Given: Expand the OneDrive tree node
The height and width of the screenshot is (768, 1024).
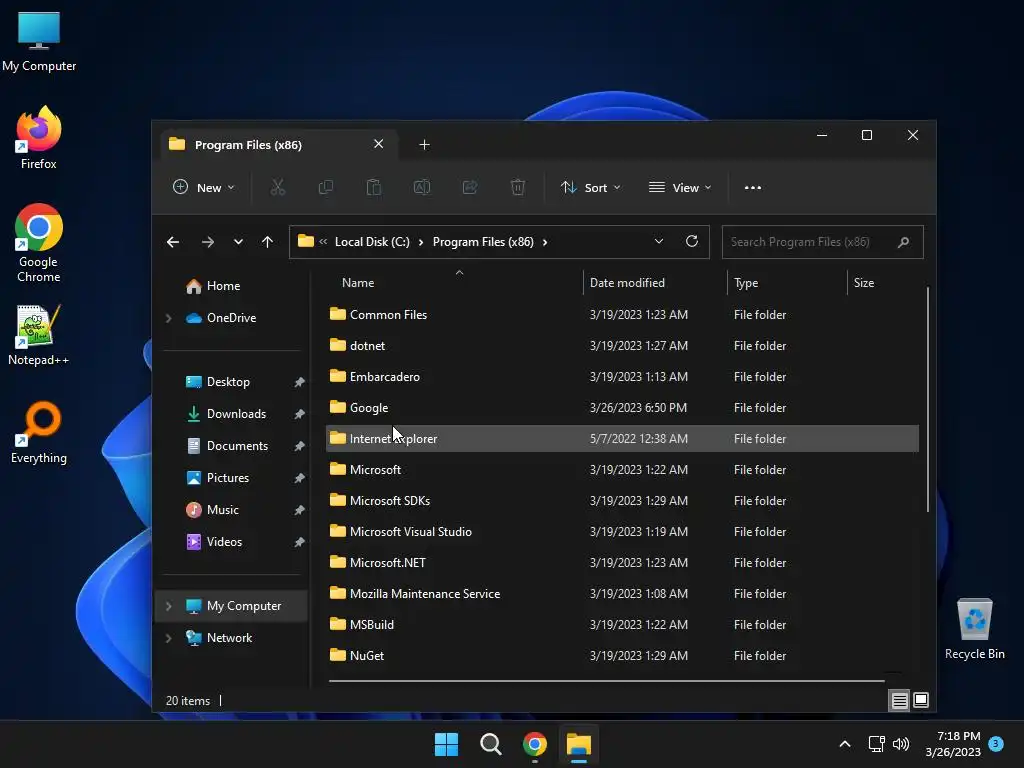Looking at the screenshot, I should (x=168, y=318).
